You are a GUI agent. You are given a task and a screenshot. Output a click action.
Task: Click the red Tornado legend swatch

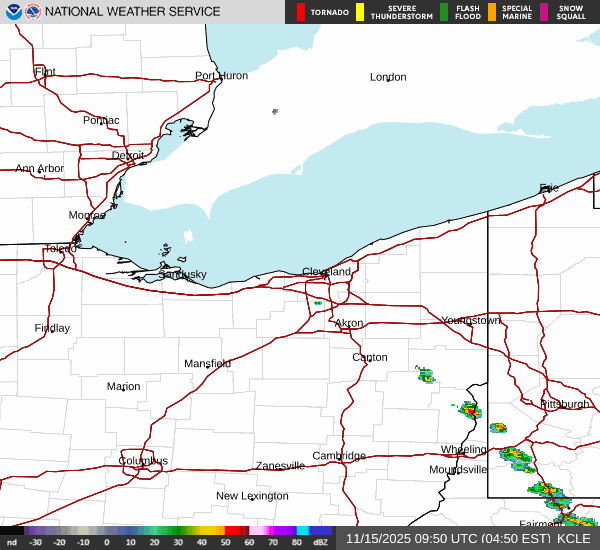tap(301, 12)
